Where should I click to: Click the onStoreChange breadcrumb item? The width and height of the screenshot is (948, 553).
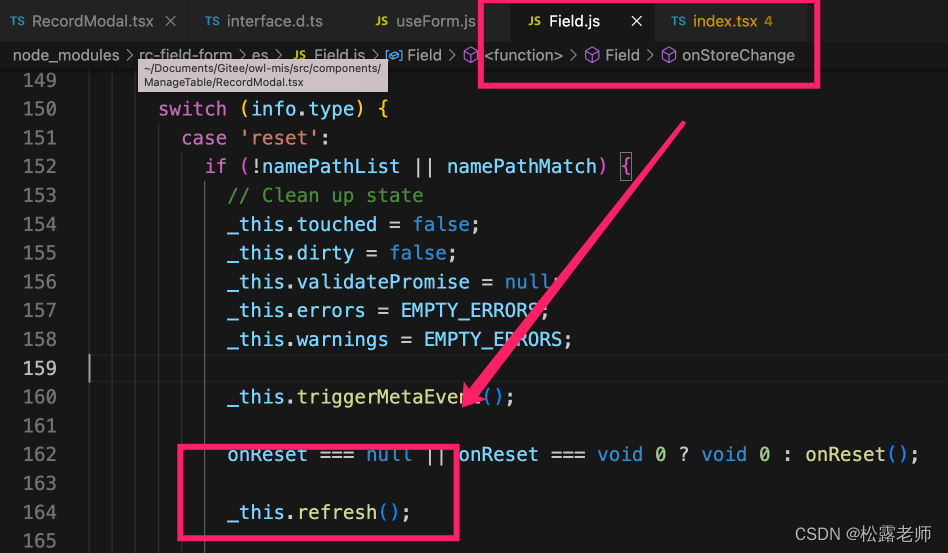tap(738, 56)
